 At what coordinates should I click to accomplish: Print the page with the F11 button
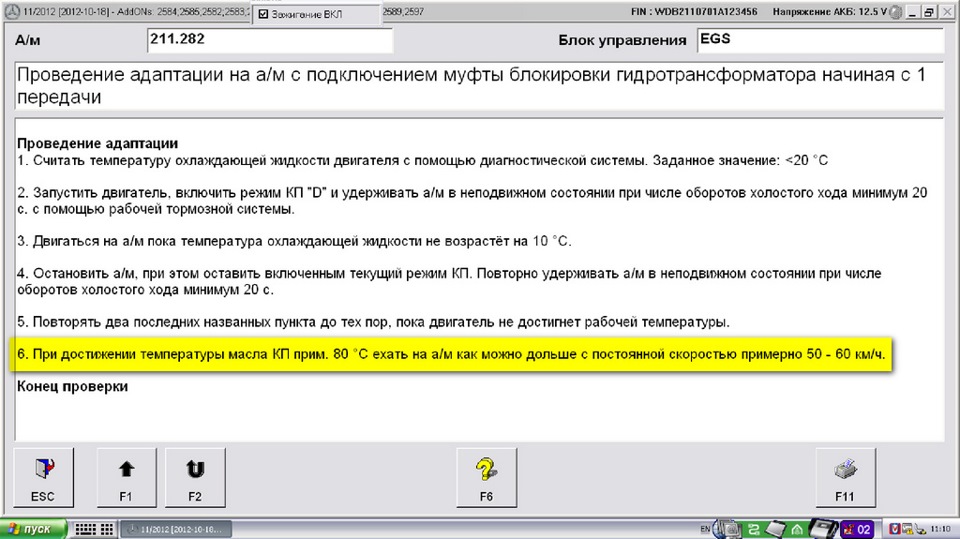(845, 478)
